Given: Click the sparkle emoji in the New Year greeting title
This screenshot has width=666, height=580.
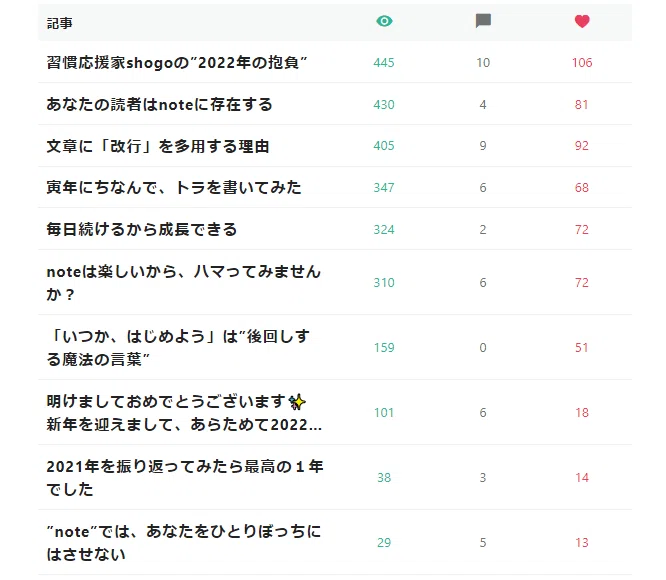Looking at the screenshot, I should (297, 402).
